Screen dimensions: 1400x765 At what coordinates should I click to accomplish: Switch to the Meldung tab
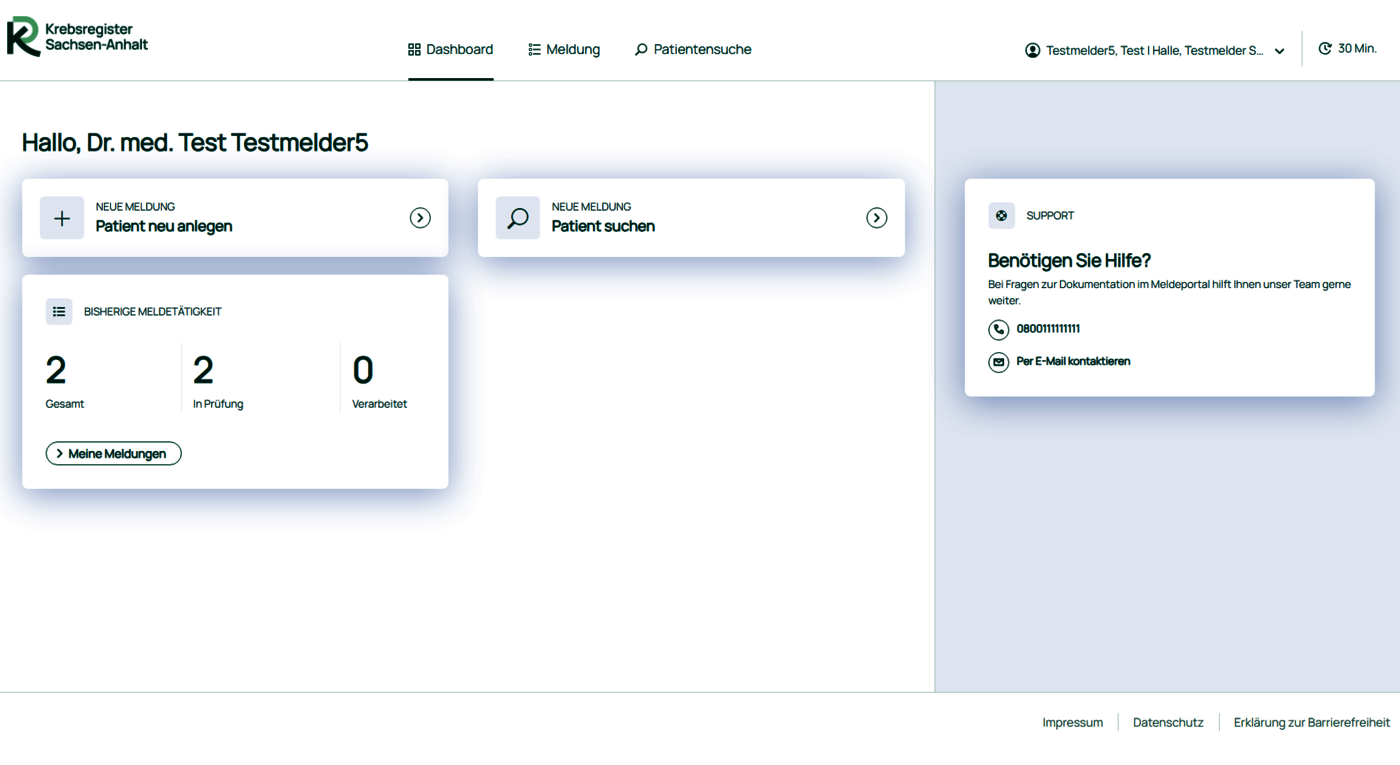(564, 50)
